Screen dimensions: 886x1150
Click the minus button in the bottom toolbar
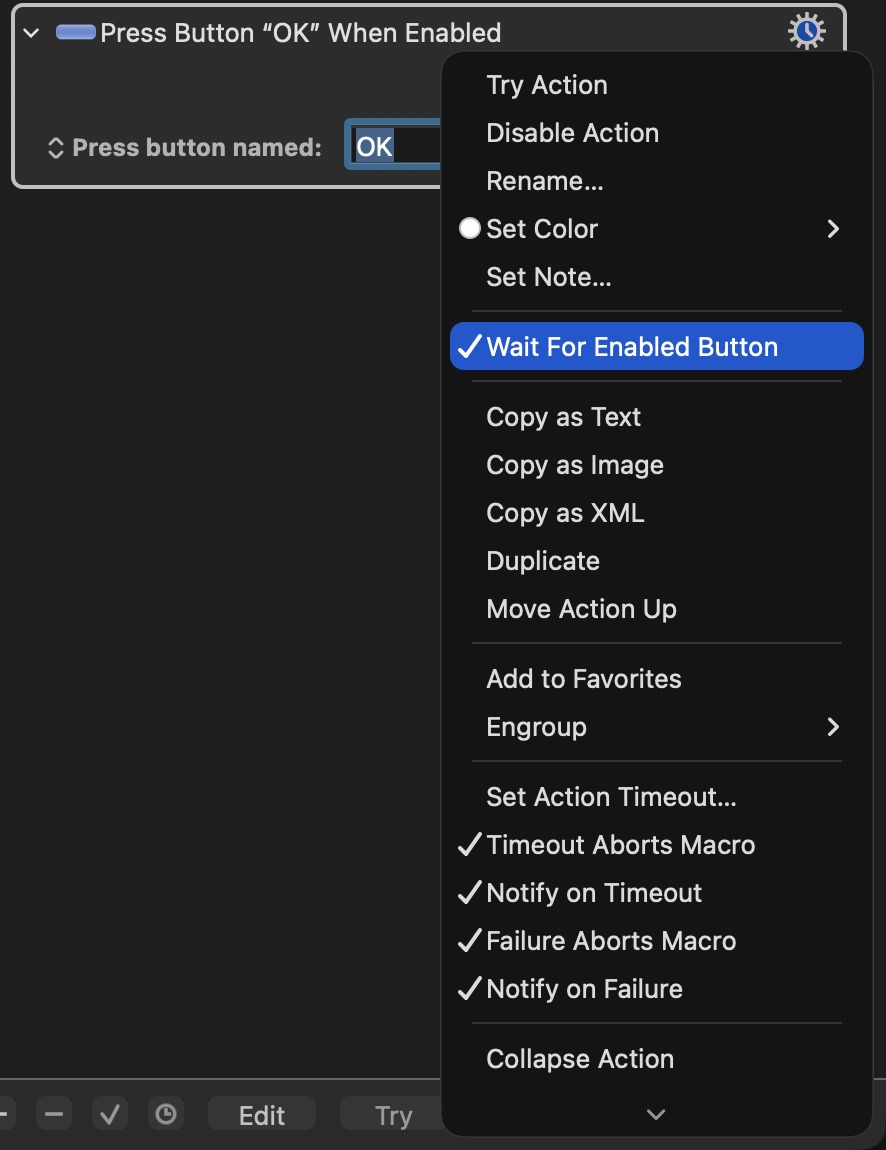pos(54,1114)
